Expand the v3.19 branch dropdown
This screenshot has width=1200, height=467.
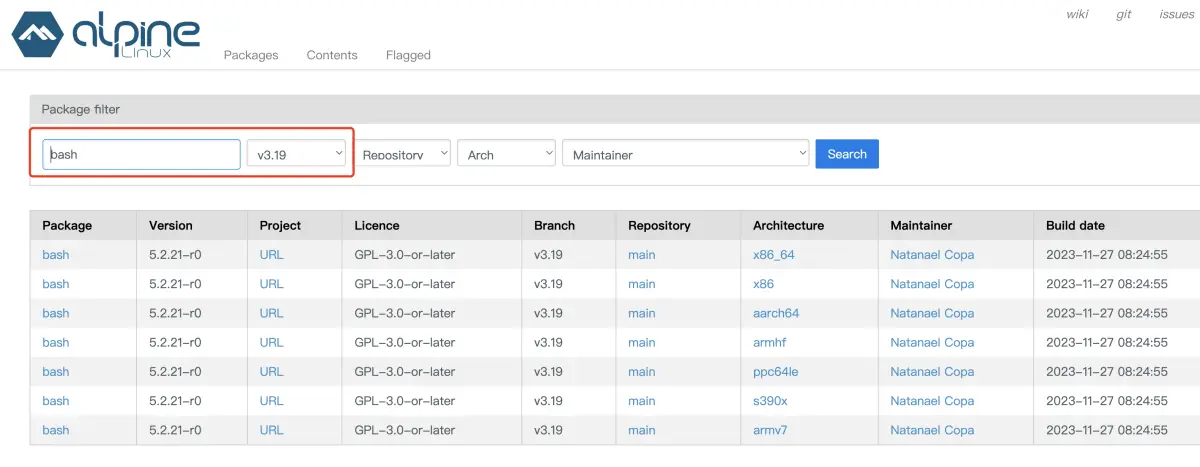point(298,154)
